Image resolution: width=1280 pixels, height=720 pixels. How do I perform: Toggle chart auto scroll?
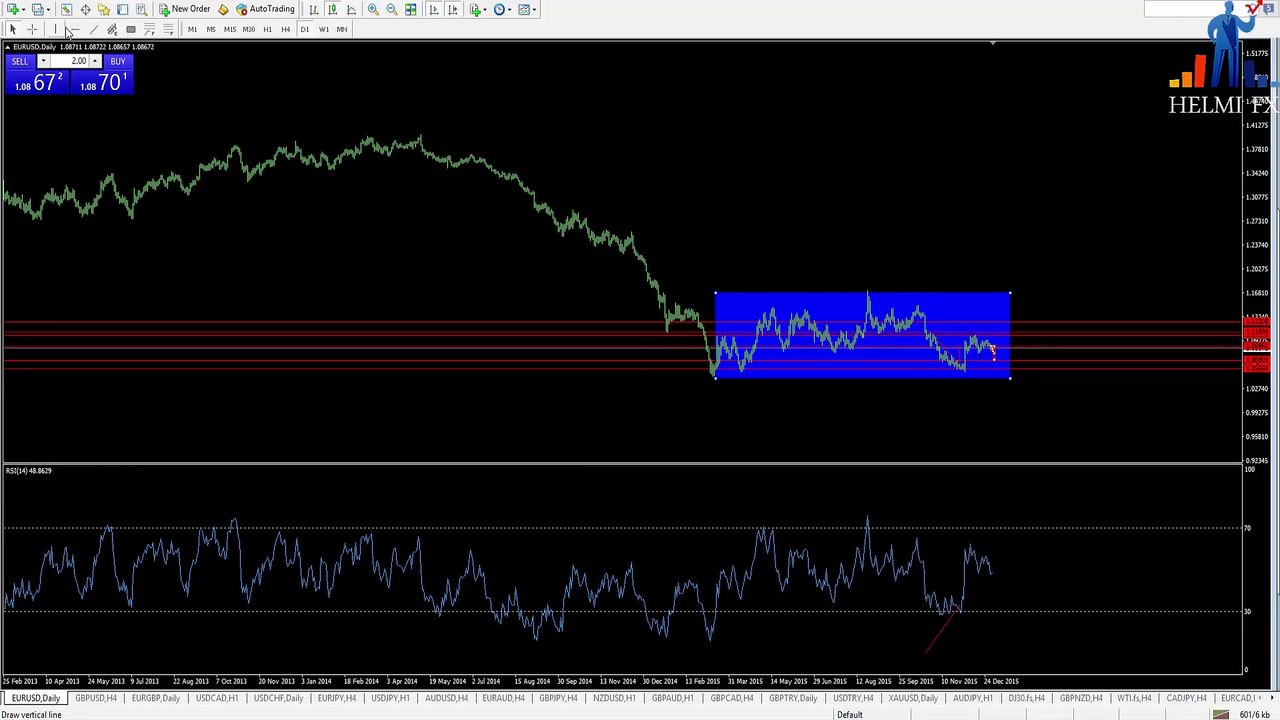(x=433, y=9)
